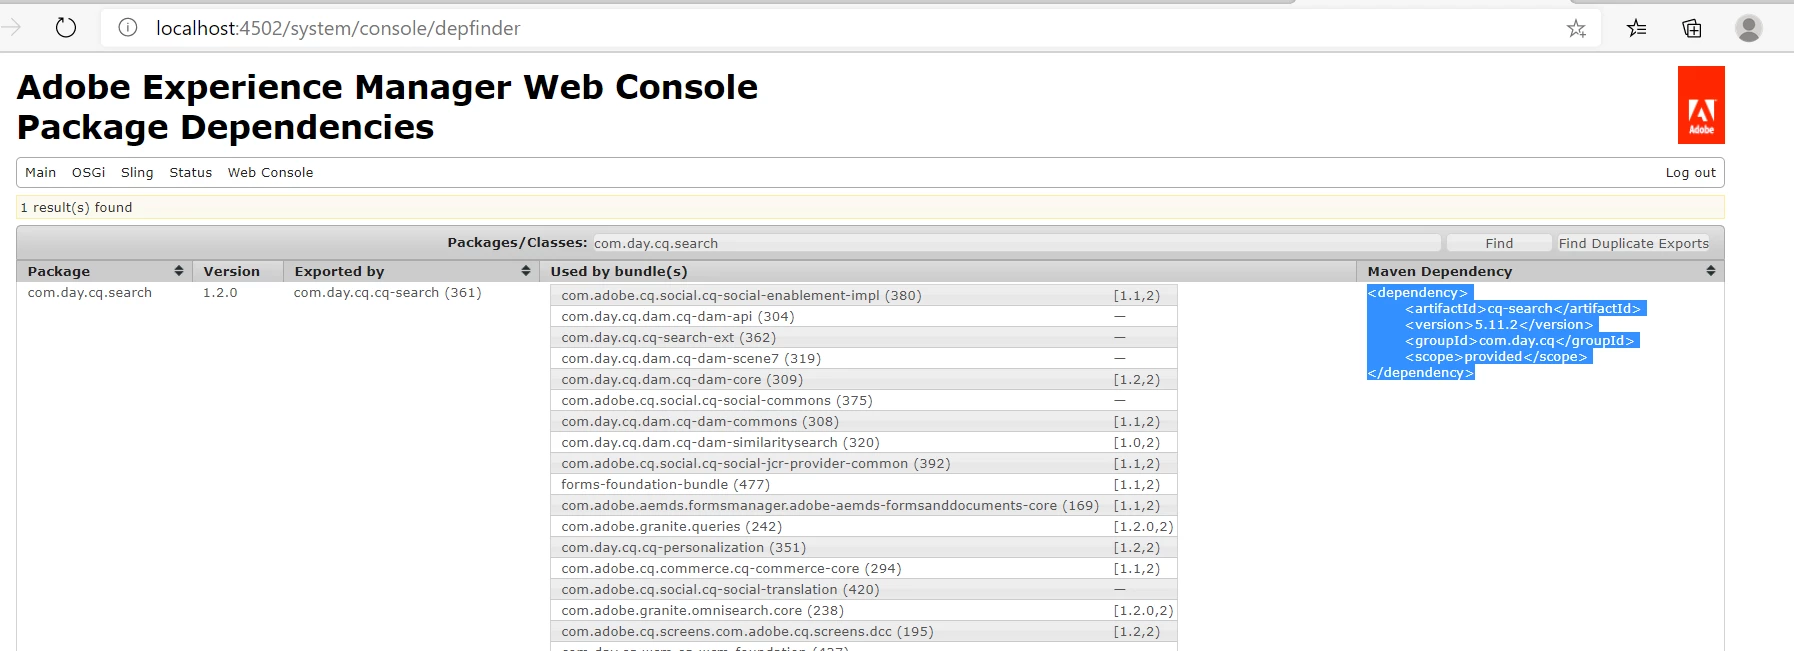Image resolution: width=1794 pixels, height=651 pixels.
Task: Click the version 5.11.2 XML line
Action: point(1499,325)
